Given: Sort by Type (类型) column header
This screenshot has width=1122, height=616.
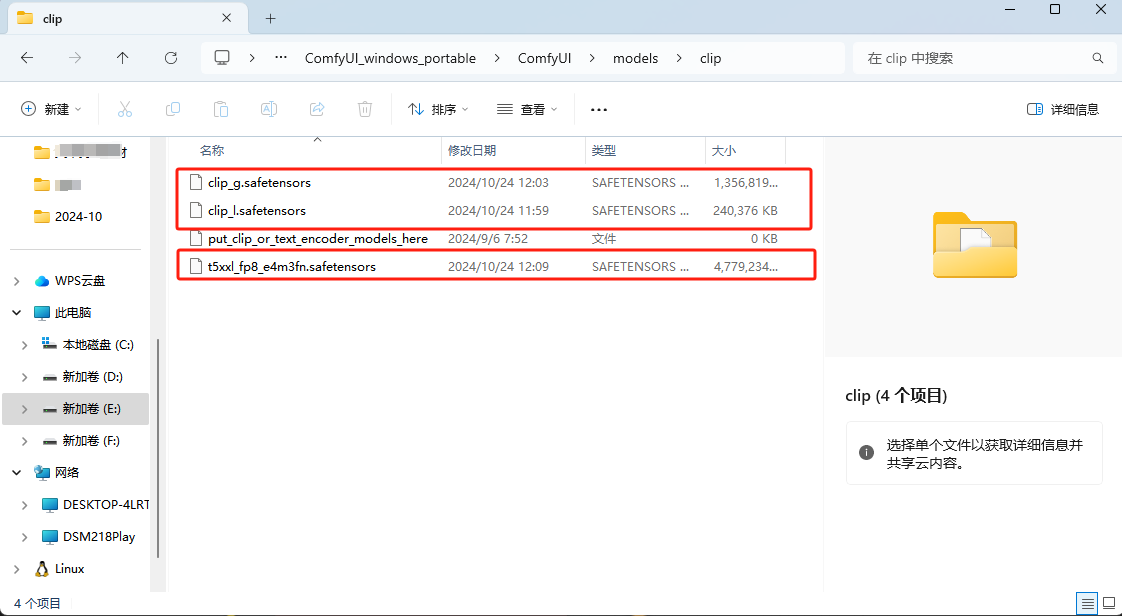Looking at the screenshot, I should coord(604,151).
